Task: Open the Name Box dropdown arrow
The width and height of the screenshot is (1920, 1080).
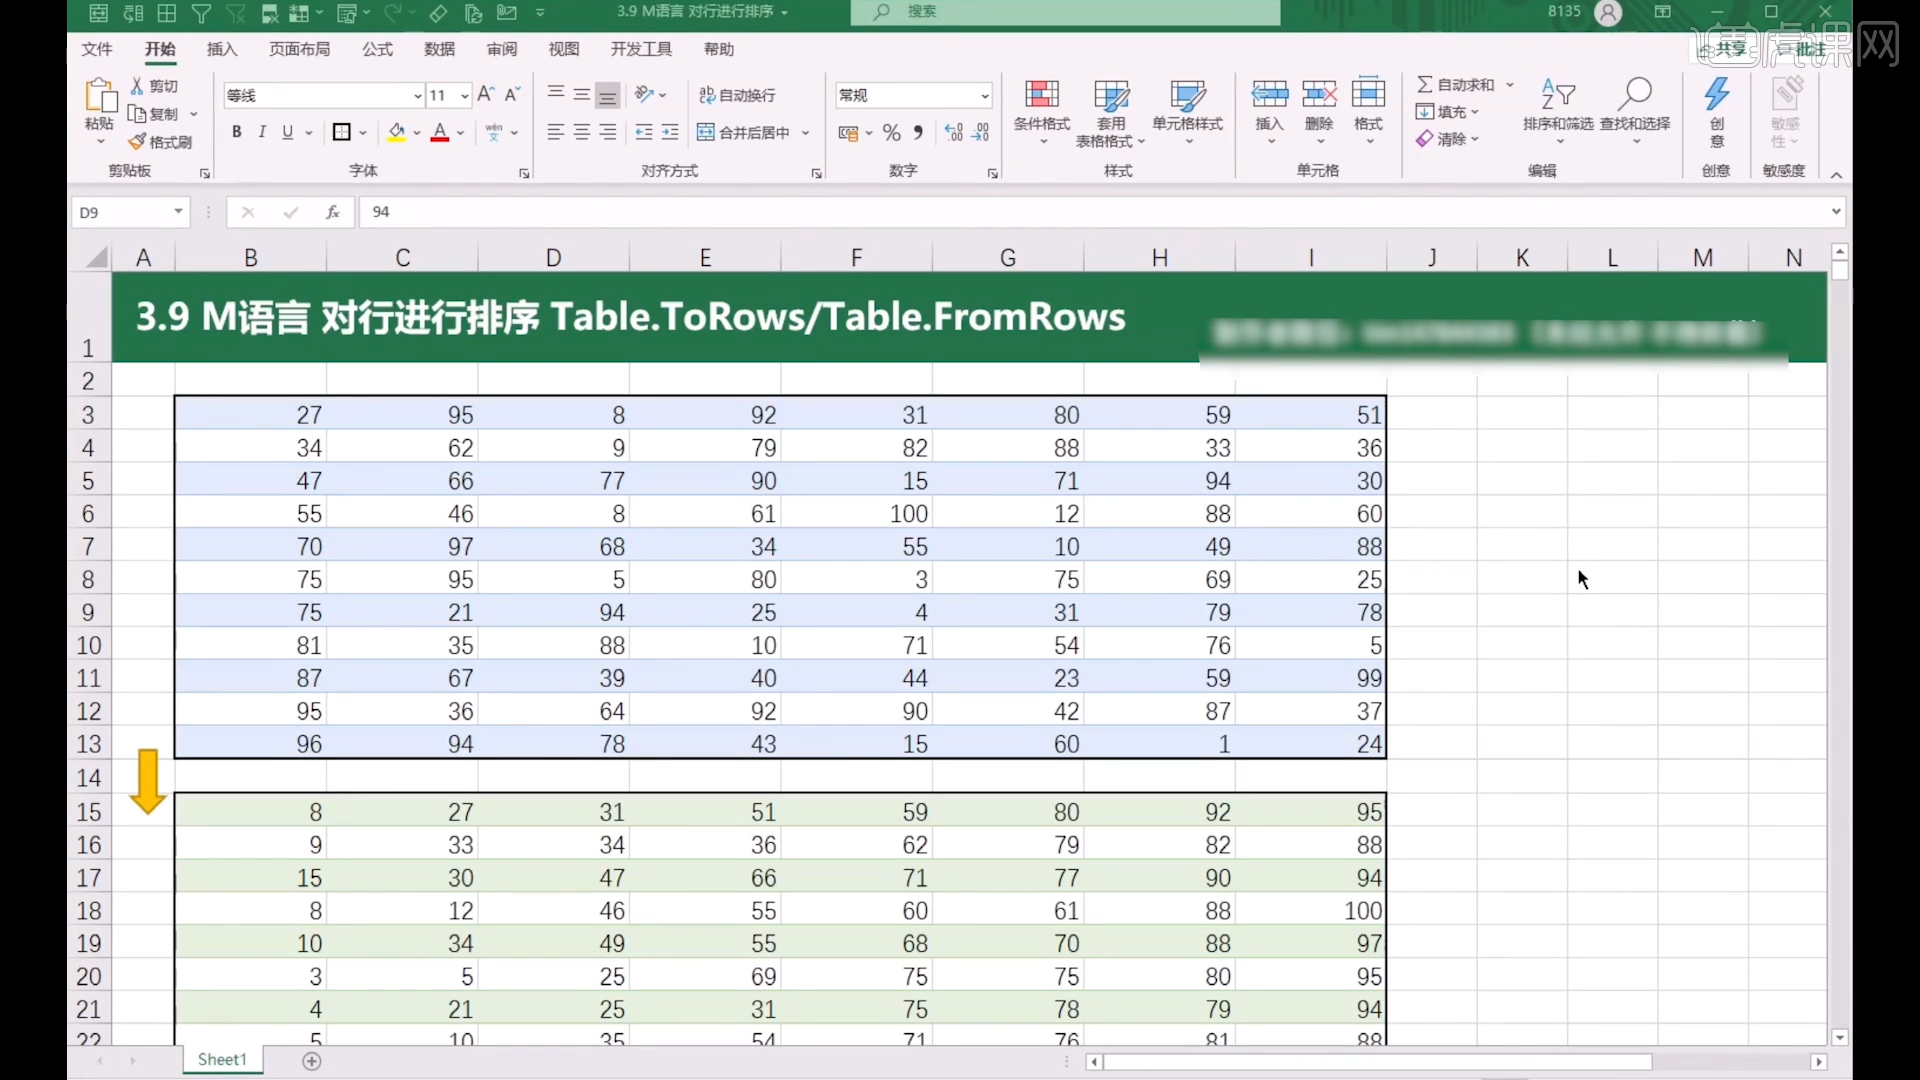Action: pyautogui.click(x=178, y=212)
